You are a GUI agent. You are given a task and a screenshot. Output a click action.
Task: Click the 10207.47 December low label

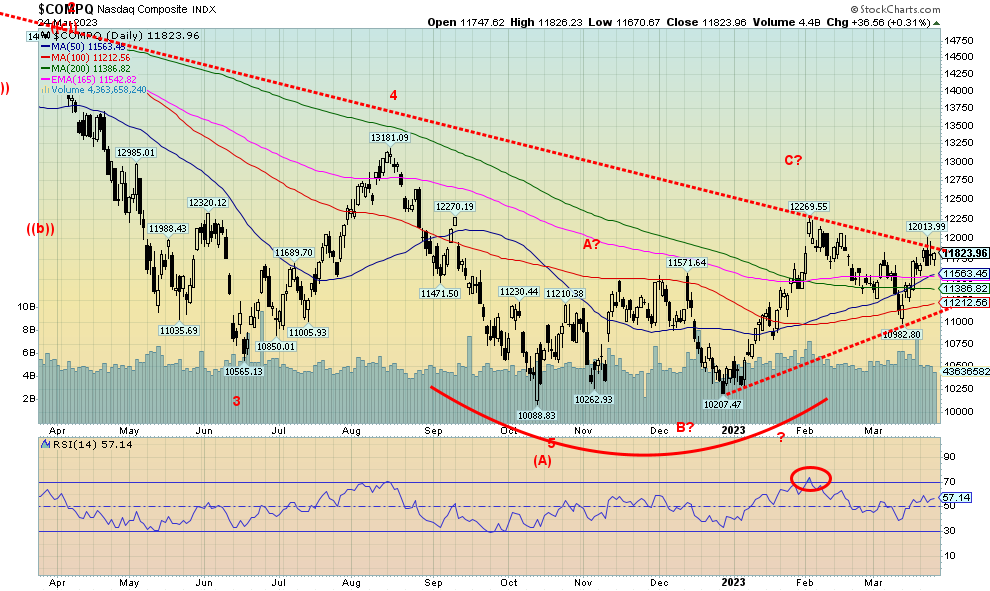tap(722, 405)
